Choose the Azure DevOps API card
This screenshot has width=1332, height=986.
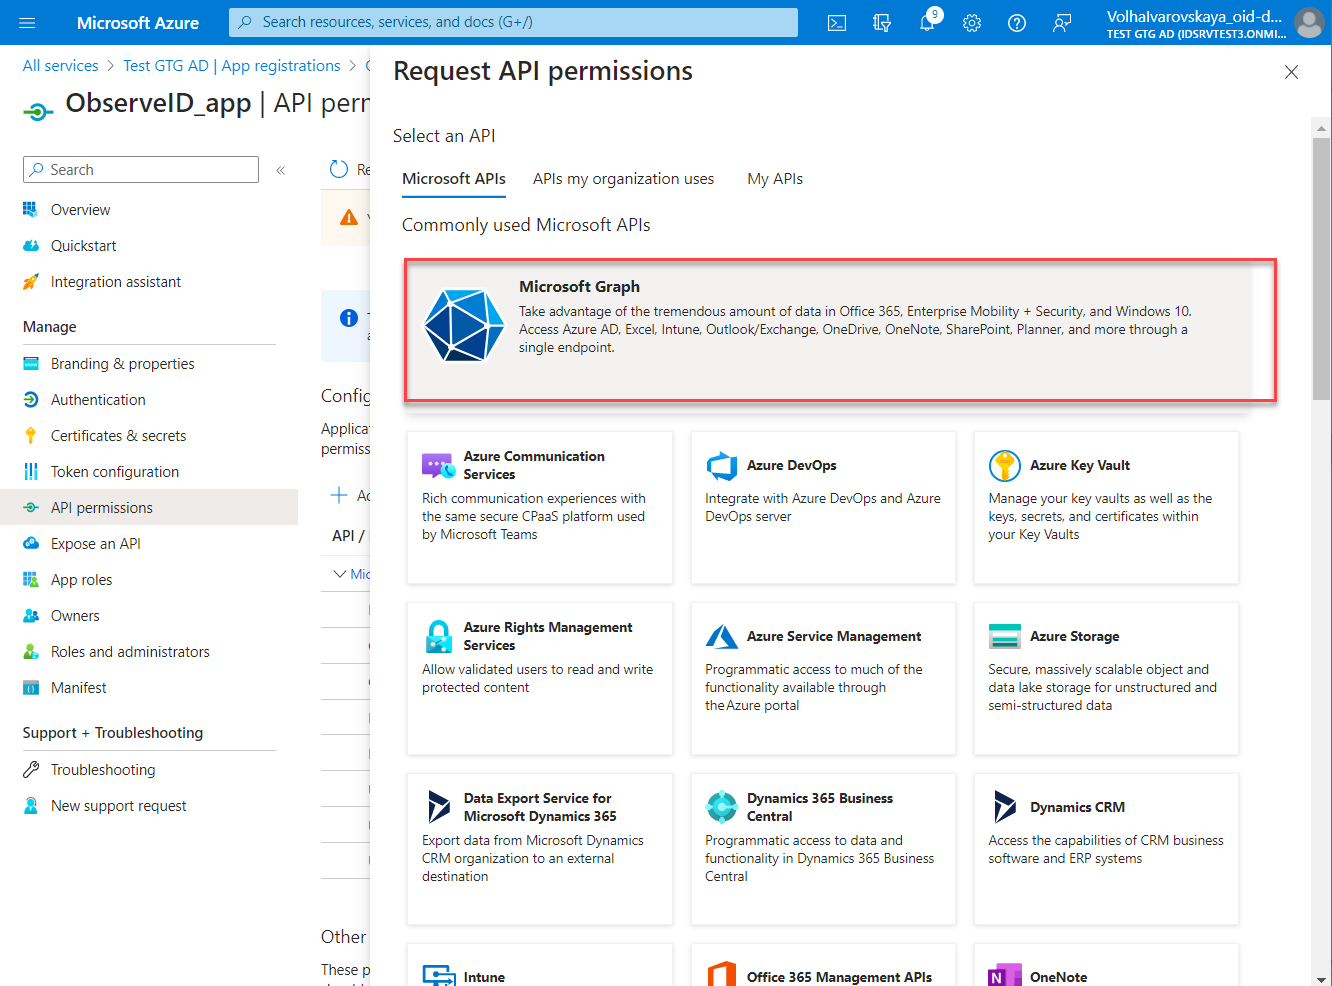823,507
